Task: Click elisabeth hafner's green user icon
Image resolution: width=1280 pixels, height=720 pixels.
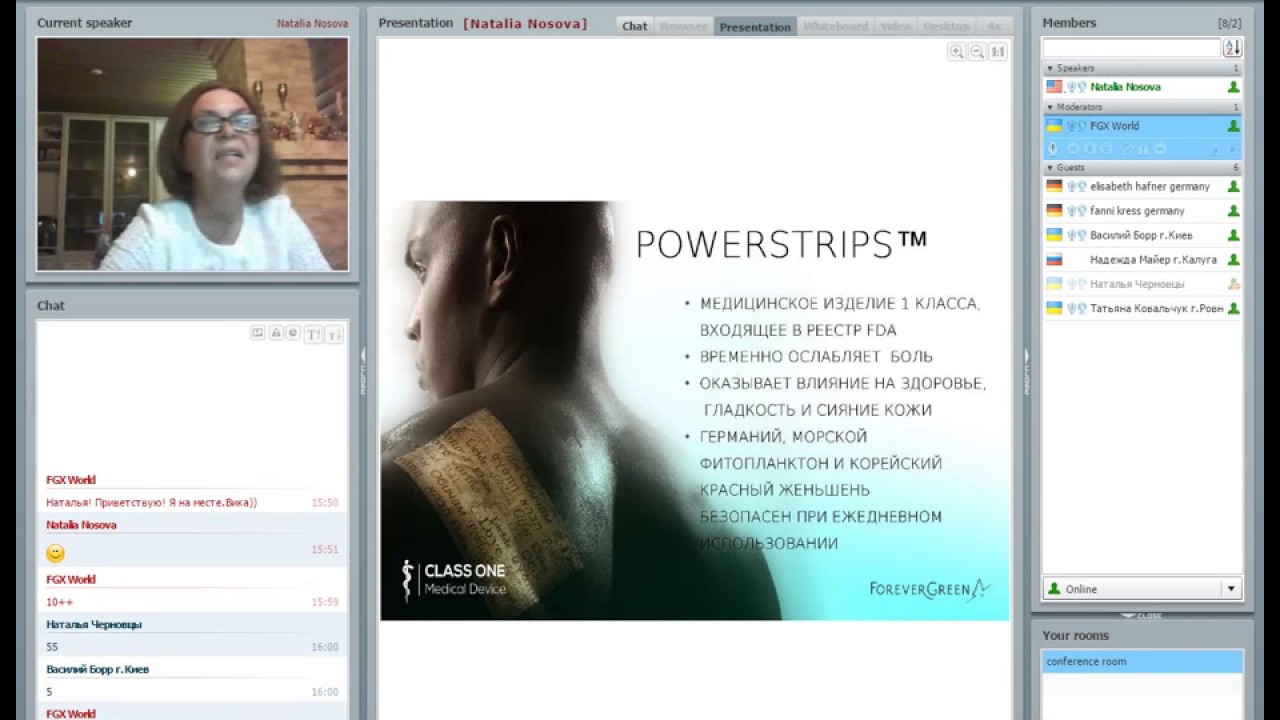Action: 1233,186
